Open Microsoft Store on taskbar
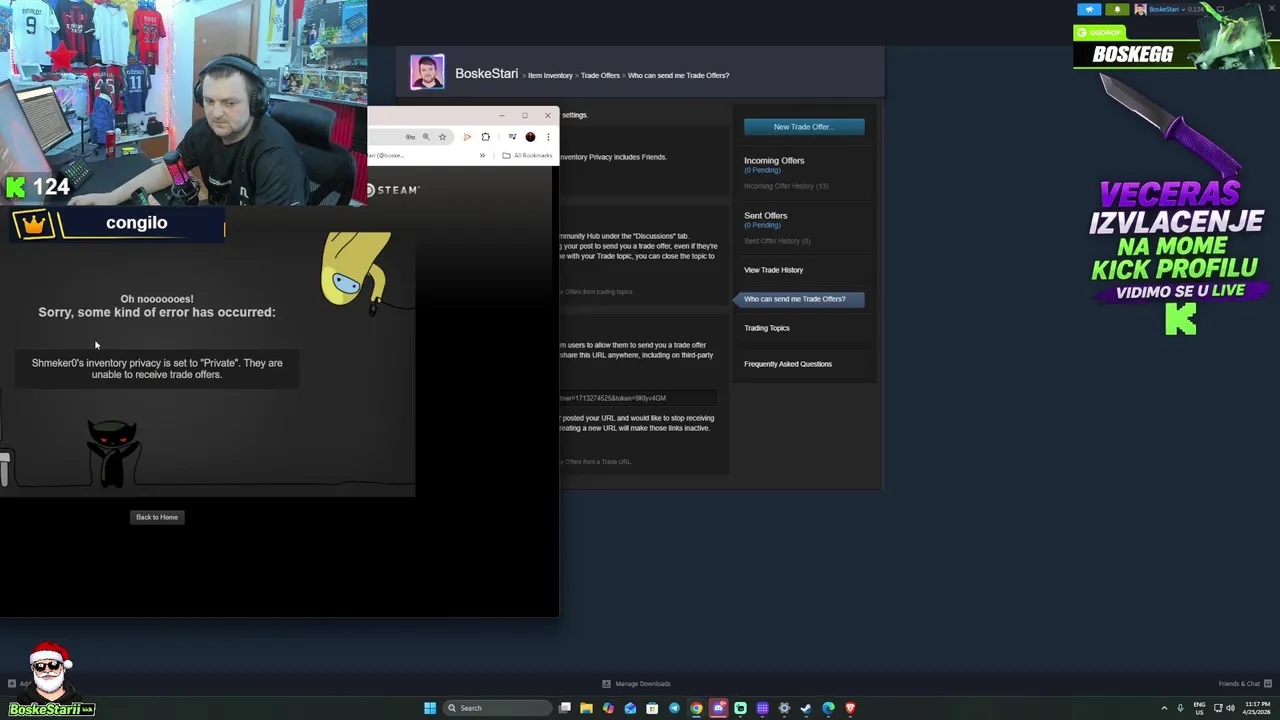This screenshot has width=1280, height=720. [x=652, y=708]
